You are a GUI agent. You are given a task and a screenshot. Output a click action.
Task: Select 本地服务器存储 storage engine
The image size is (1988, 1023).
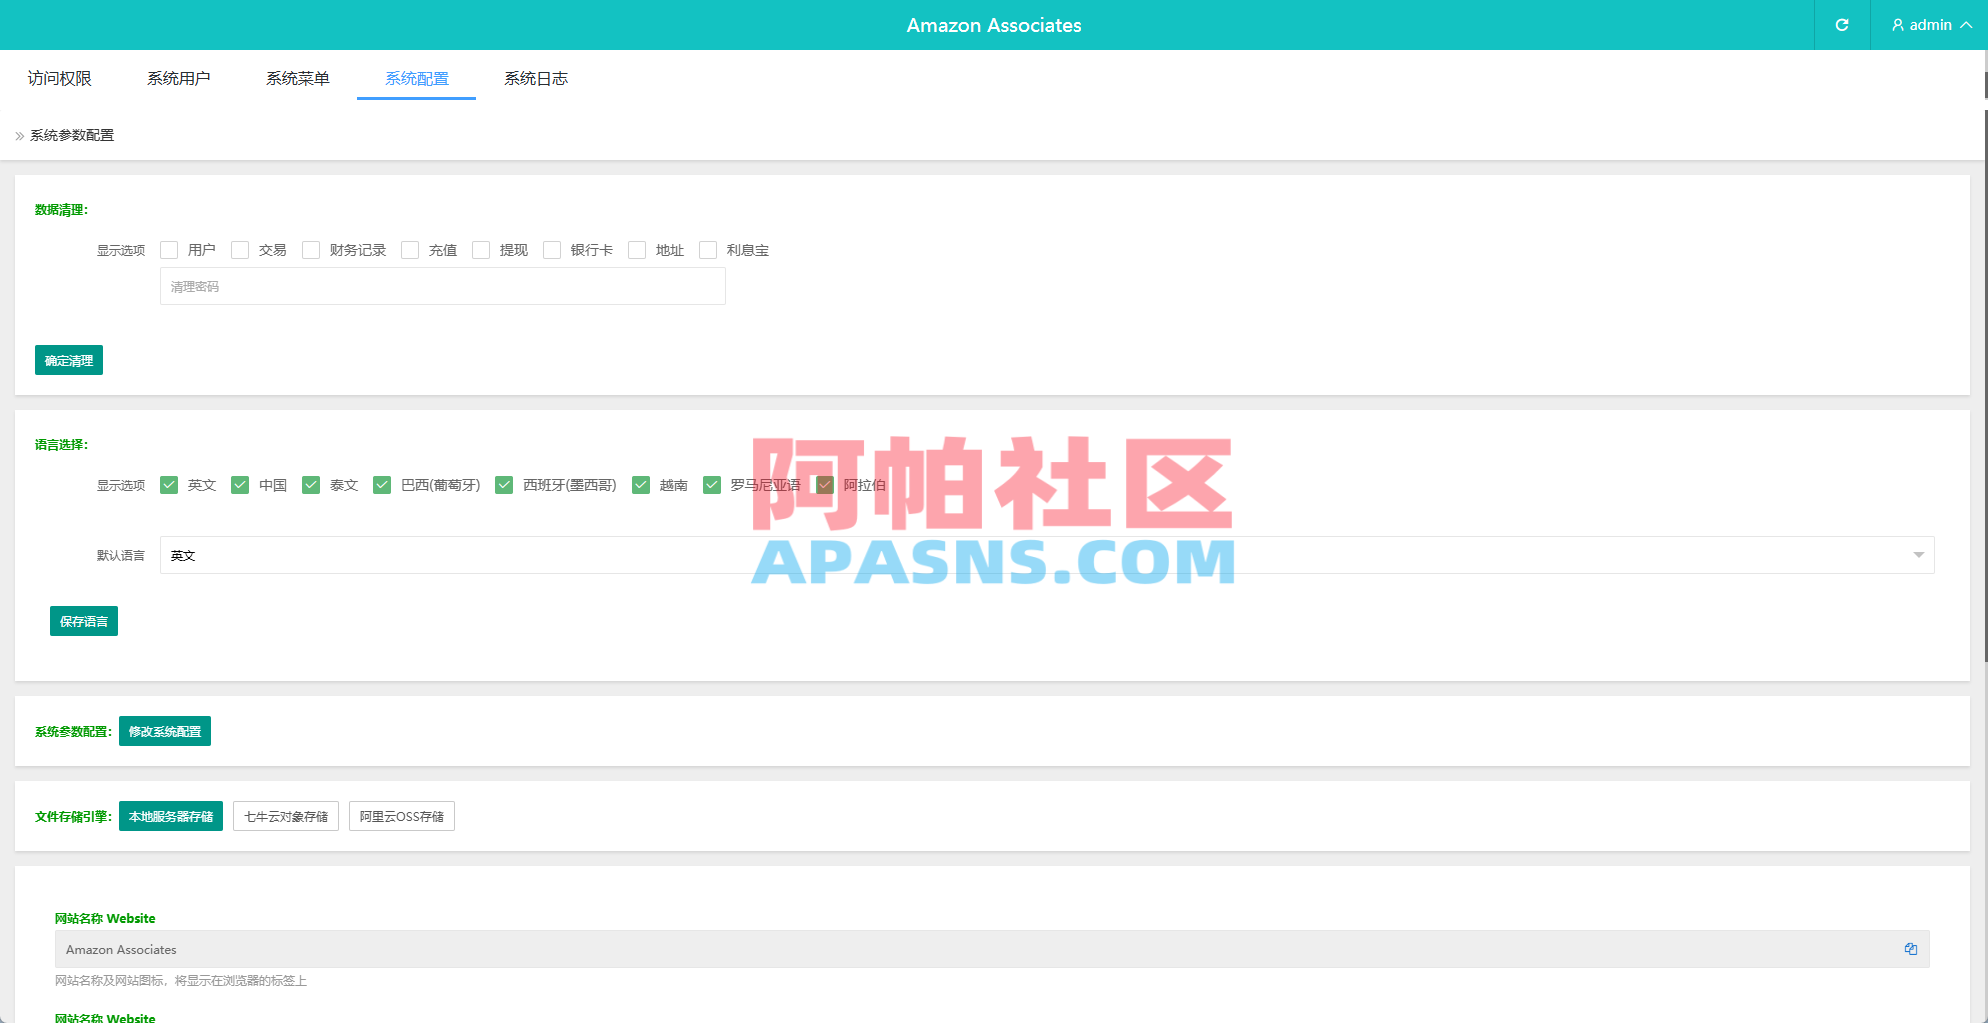[171, 816]
